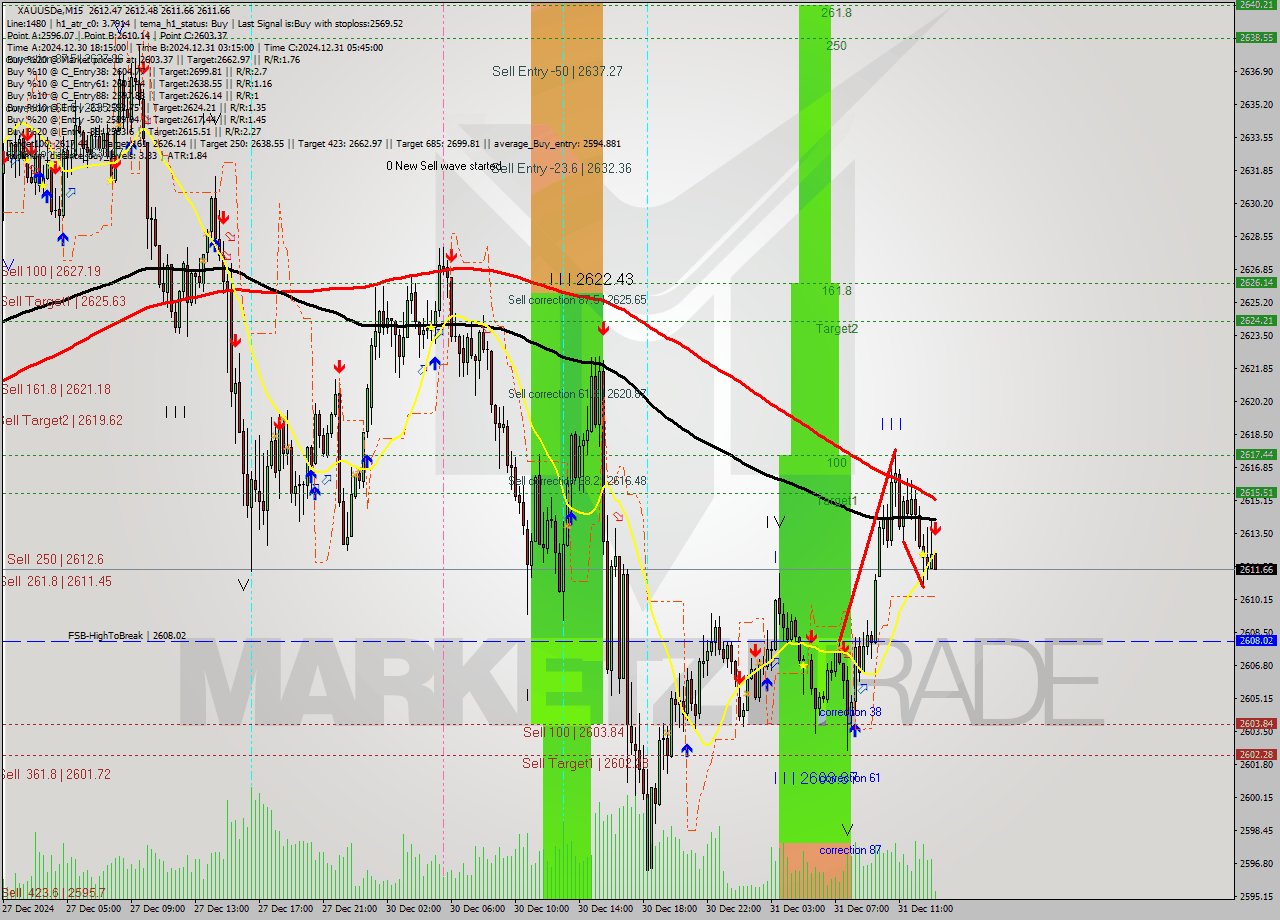Image resolution: width=1280 pixels, height=920 pixels.
Task: Select the 'Sell 423.6 | 2595.7' label
Action: 53,892
